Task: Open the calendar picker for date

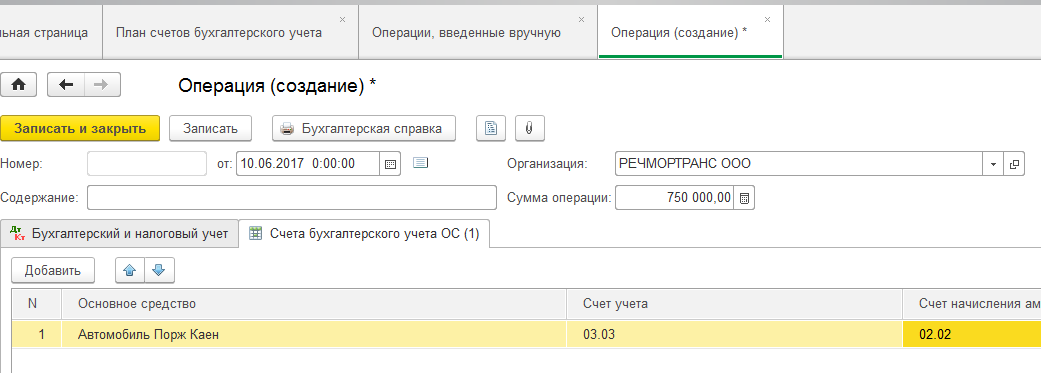Action: [x=390, y=163]
